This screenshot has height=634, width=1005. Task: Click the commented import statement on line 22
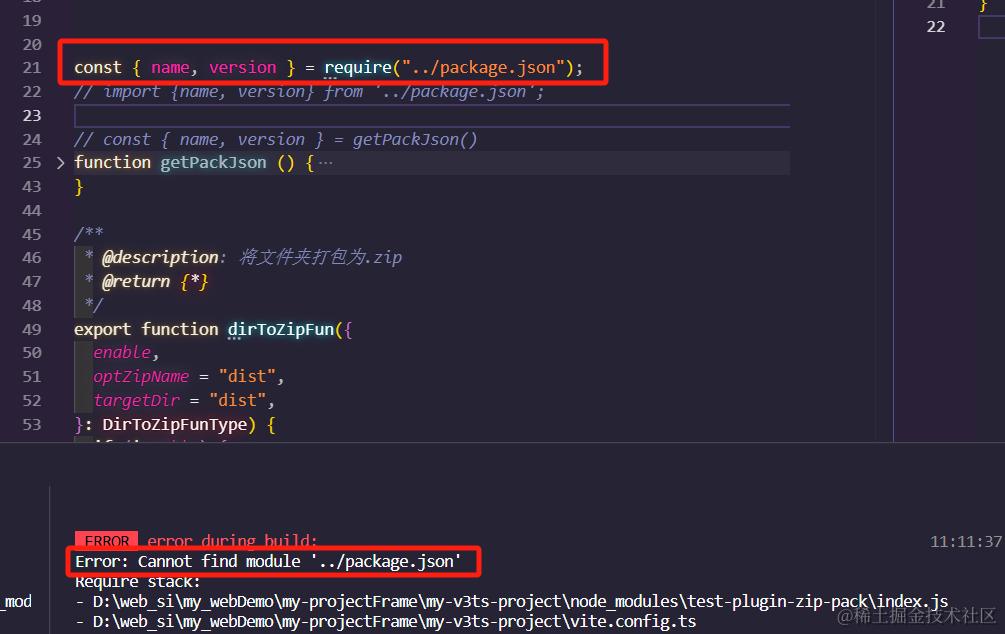(309, 92)
